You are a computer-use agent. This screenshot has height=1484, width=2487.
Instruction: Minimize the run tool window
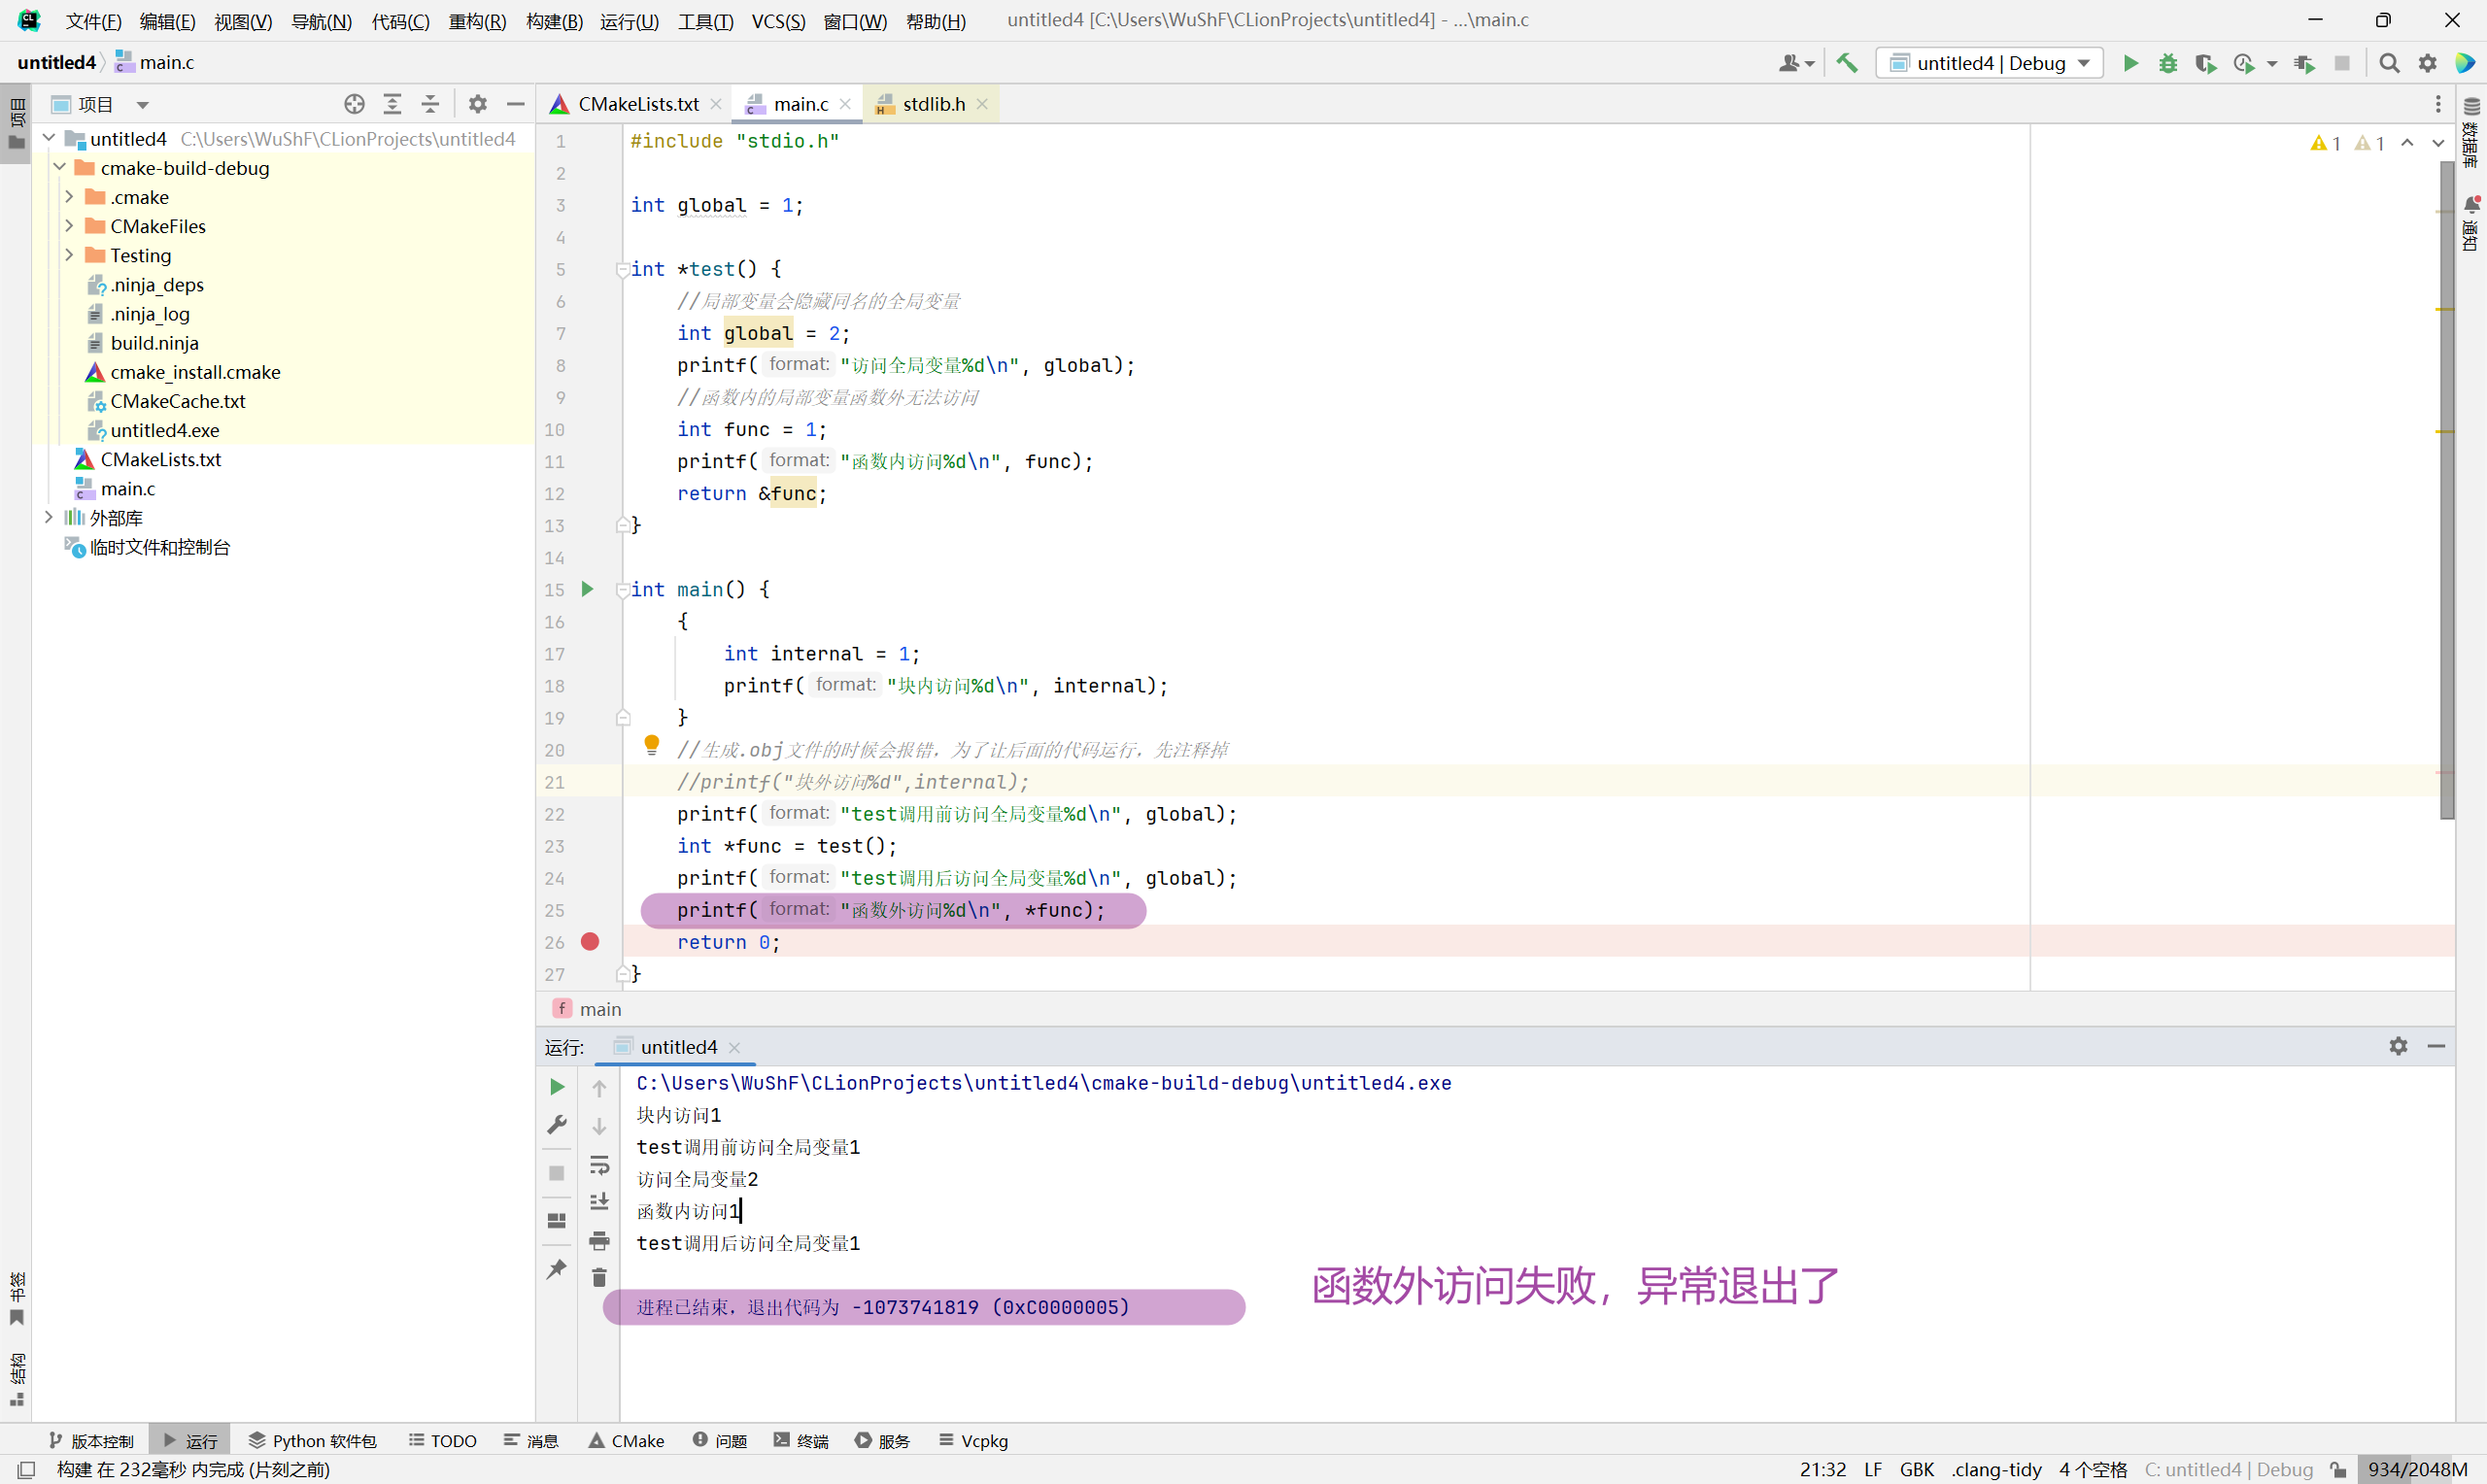tap(2436, 1046)
